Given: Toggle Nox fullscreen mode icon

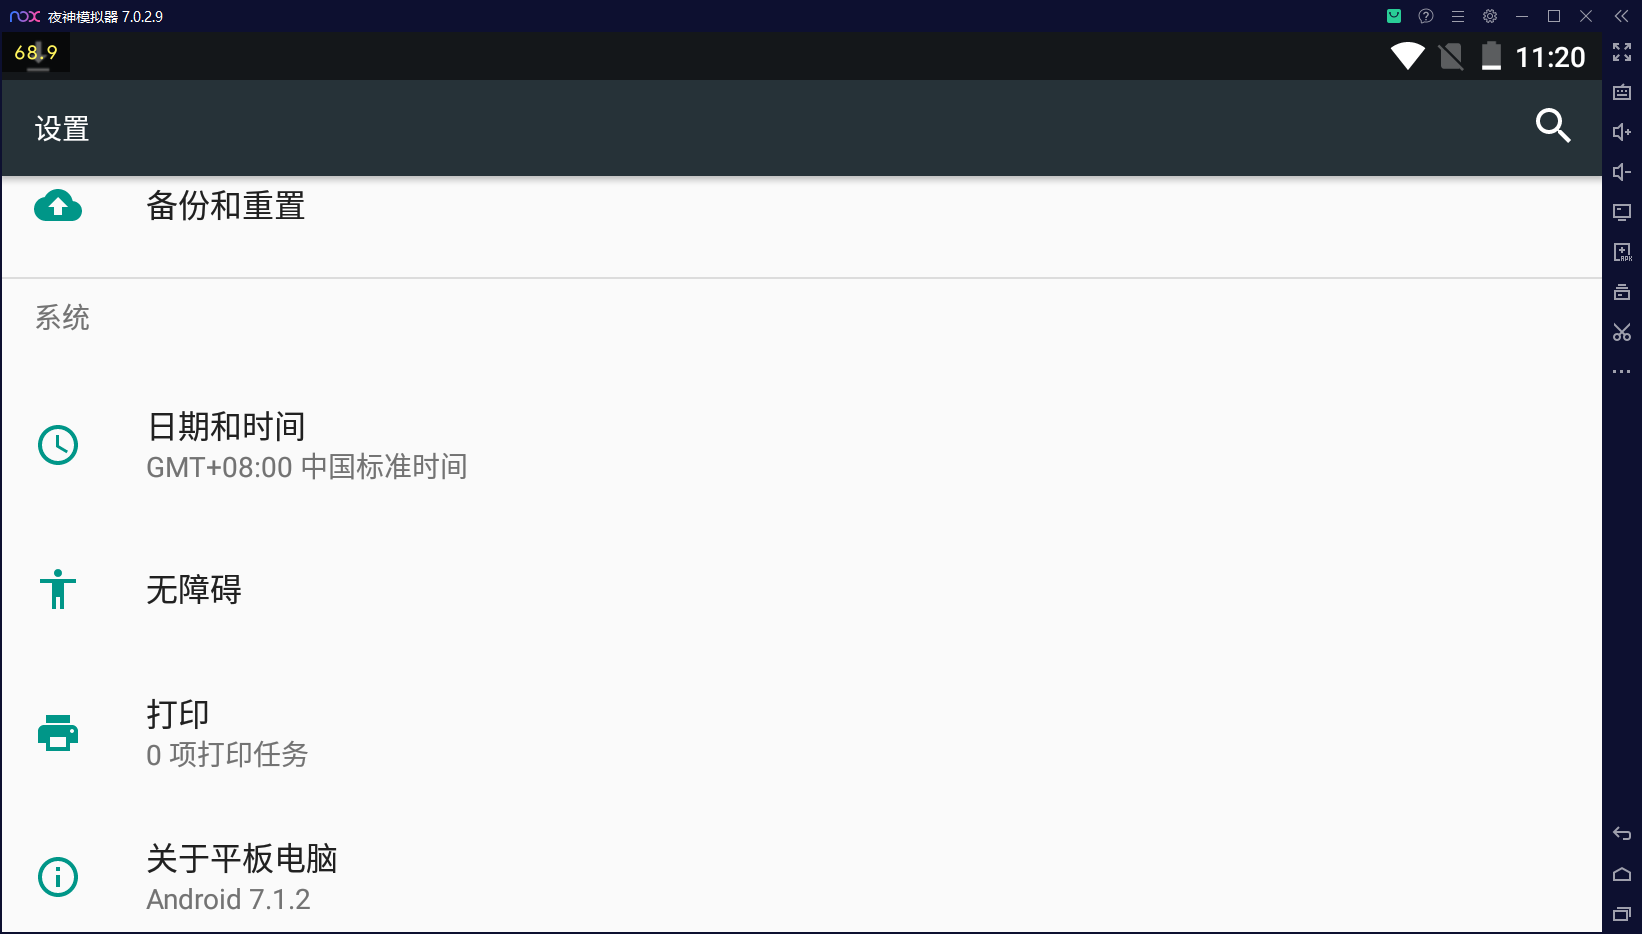Looking at the screenshot, I should click(x=1622, y=52).
